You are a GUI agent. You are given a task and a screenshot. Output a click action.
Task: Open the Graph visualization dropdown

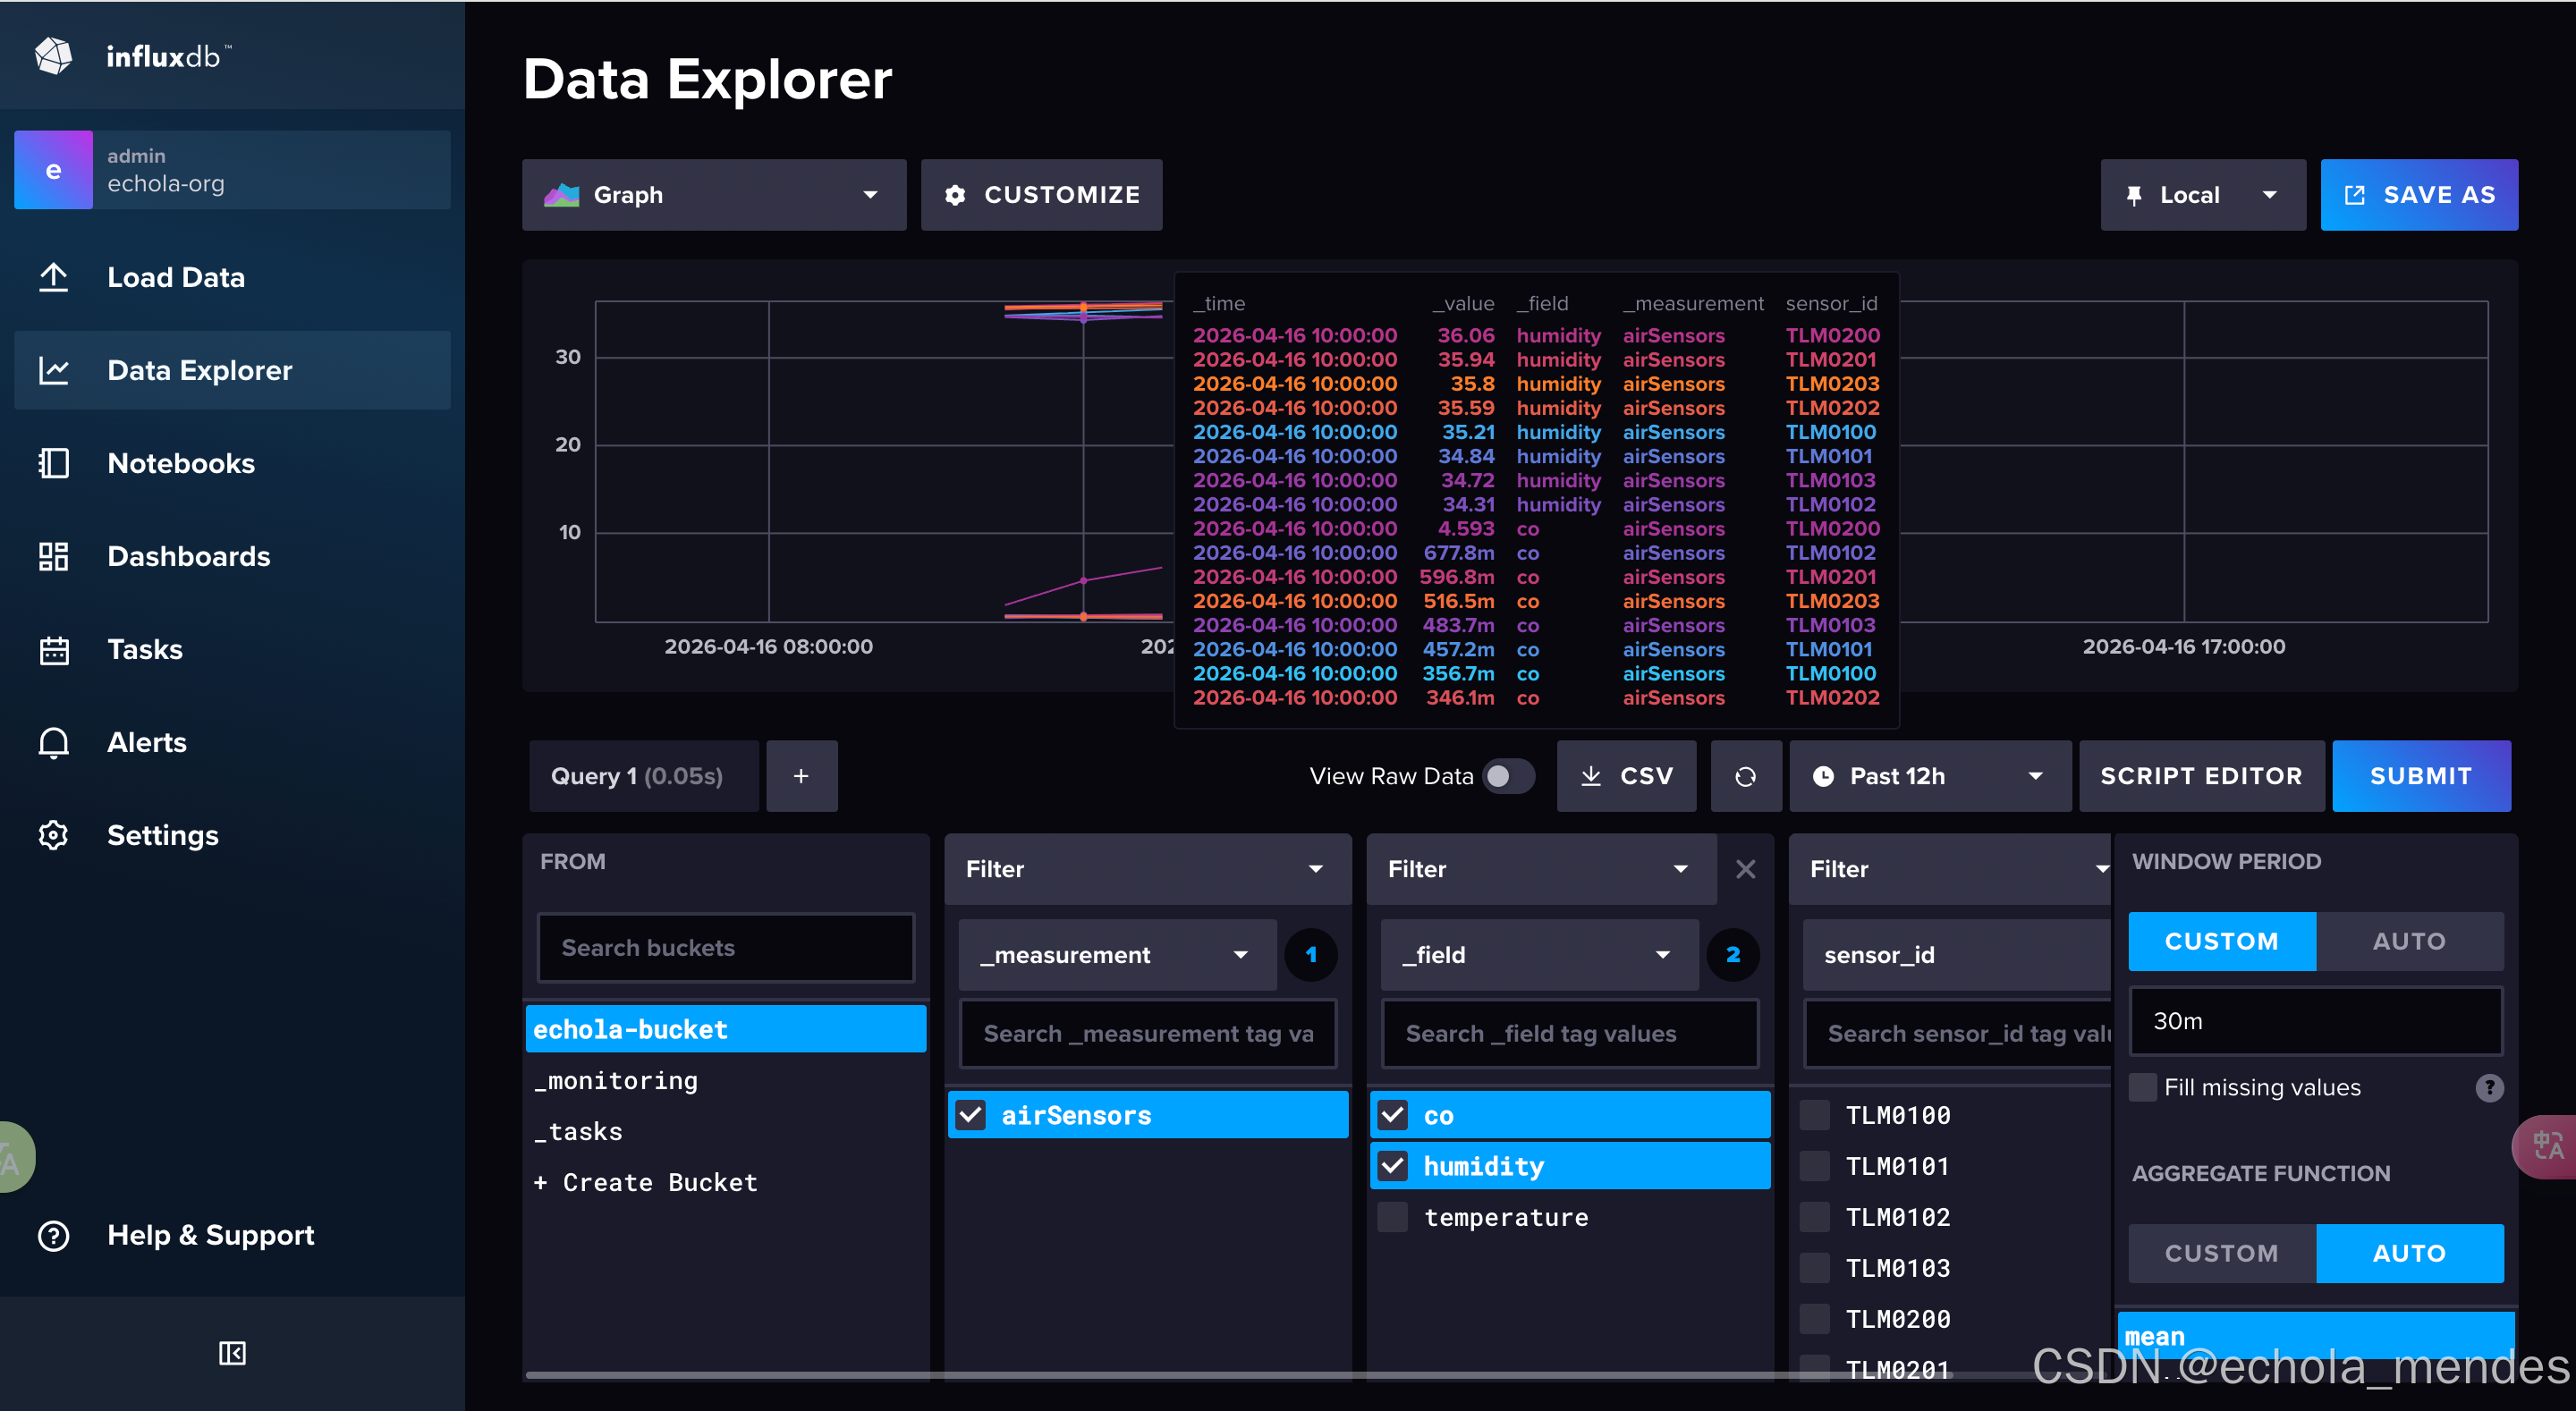[714, 195]
